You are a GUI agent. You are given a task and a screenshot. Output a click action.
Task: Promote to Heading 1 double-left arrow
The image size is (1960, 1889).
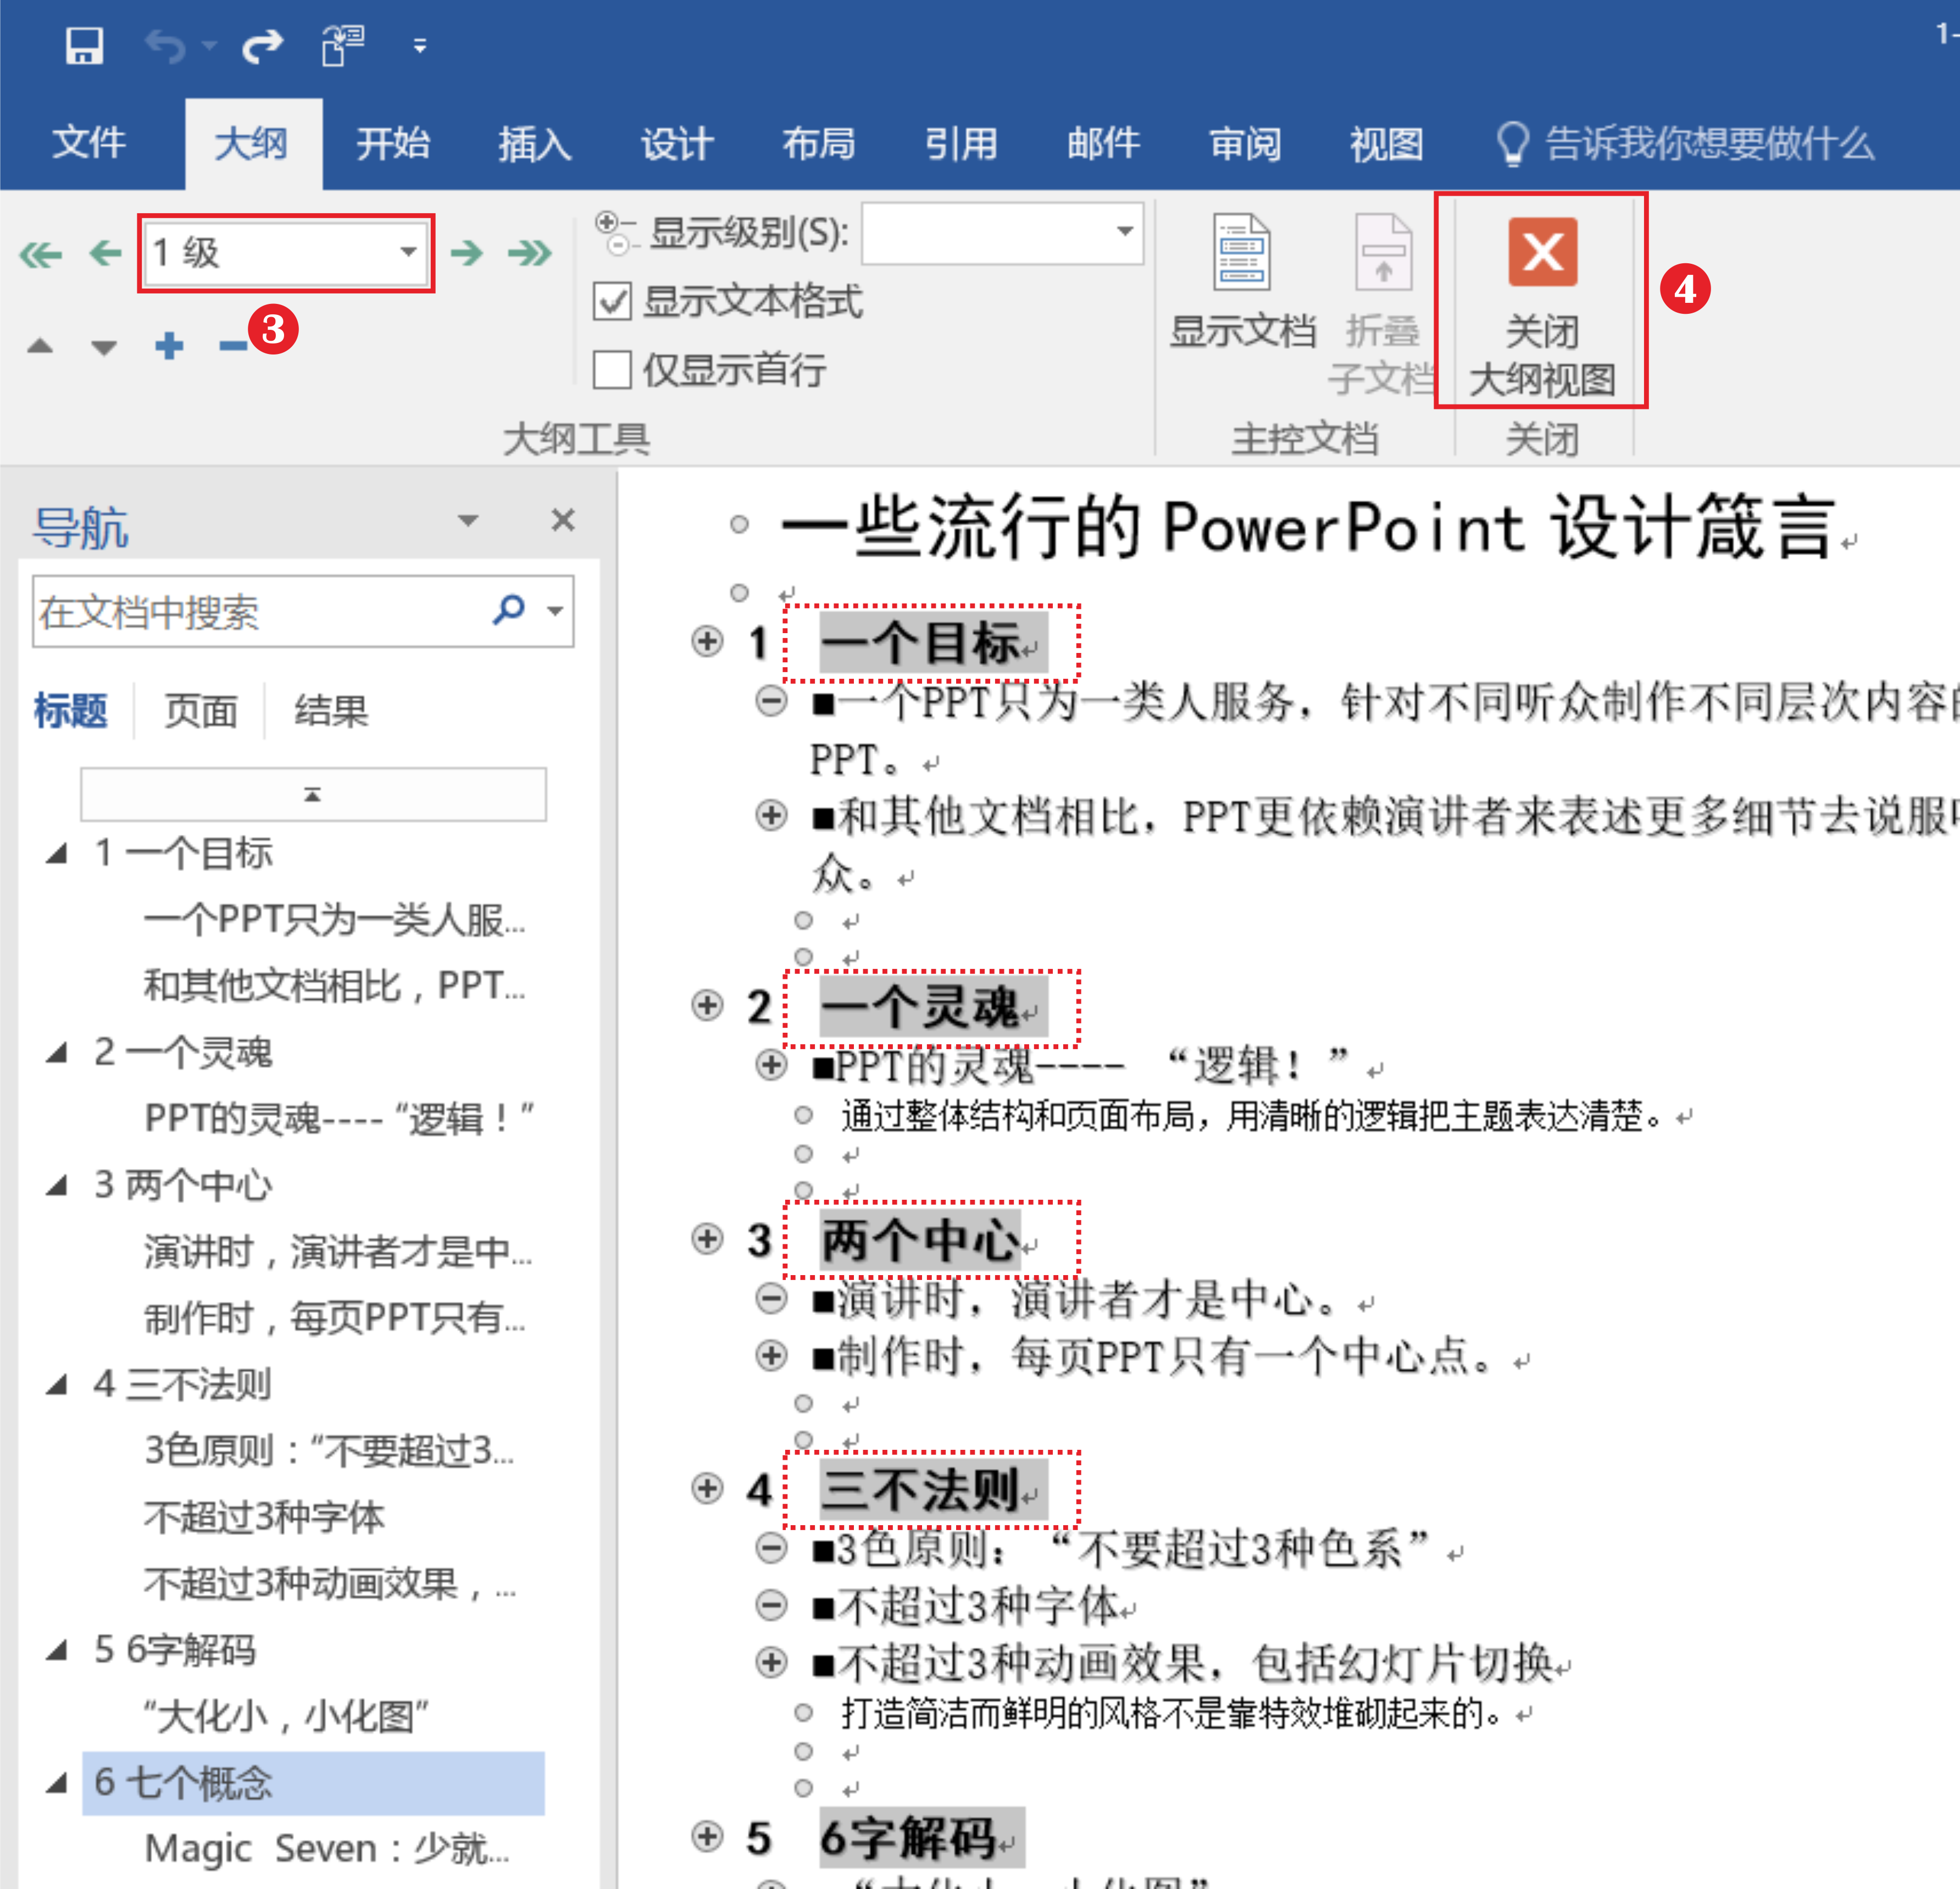coord(41,254)
